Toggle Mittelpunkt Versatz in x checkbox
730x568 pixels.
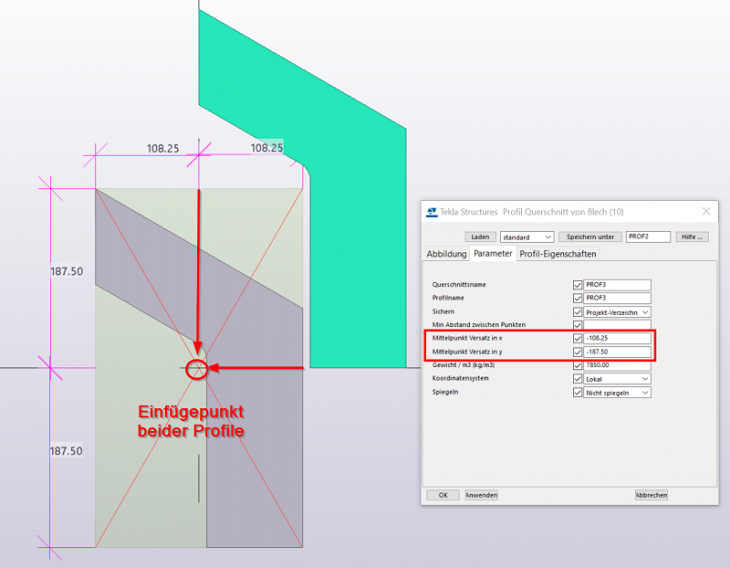click(577, 338)
